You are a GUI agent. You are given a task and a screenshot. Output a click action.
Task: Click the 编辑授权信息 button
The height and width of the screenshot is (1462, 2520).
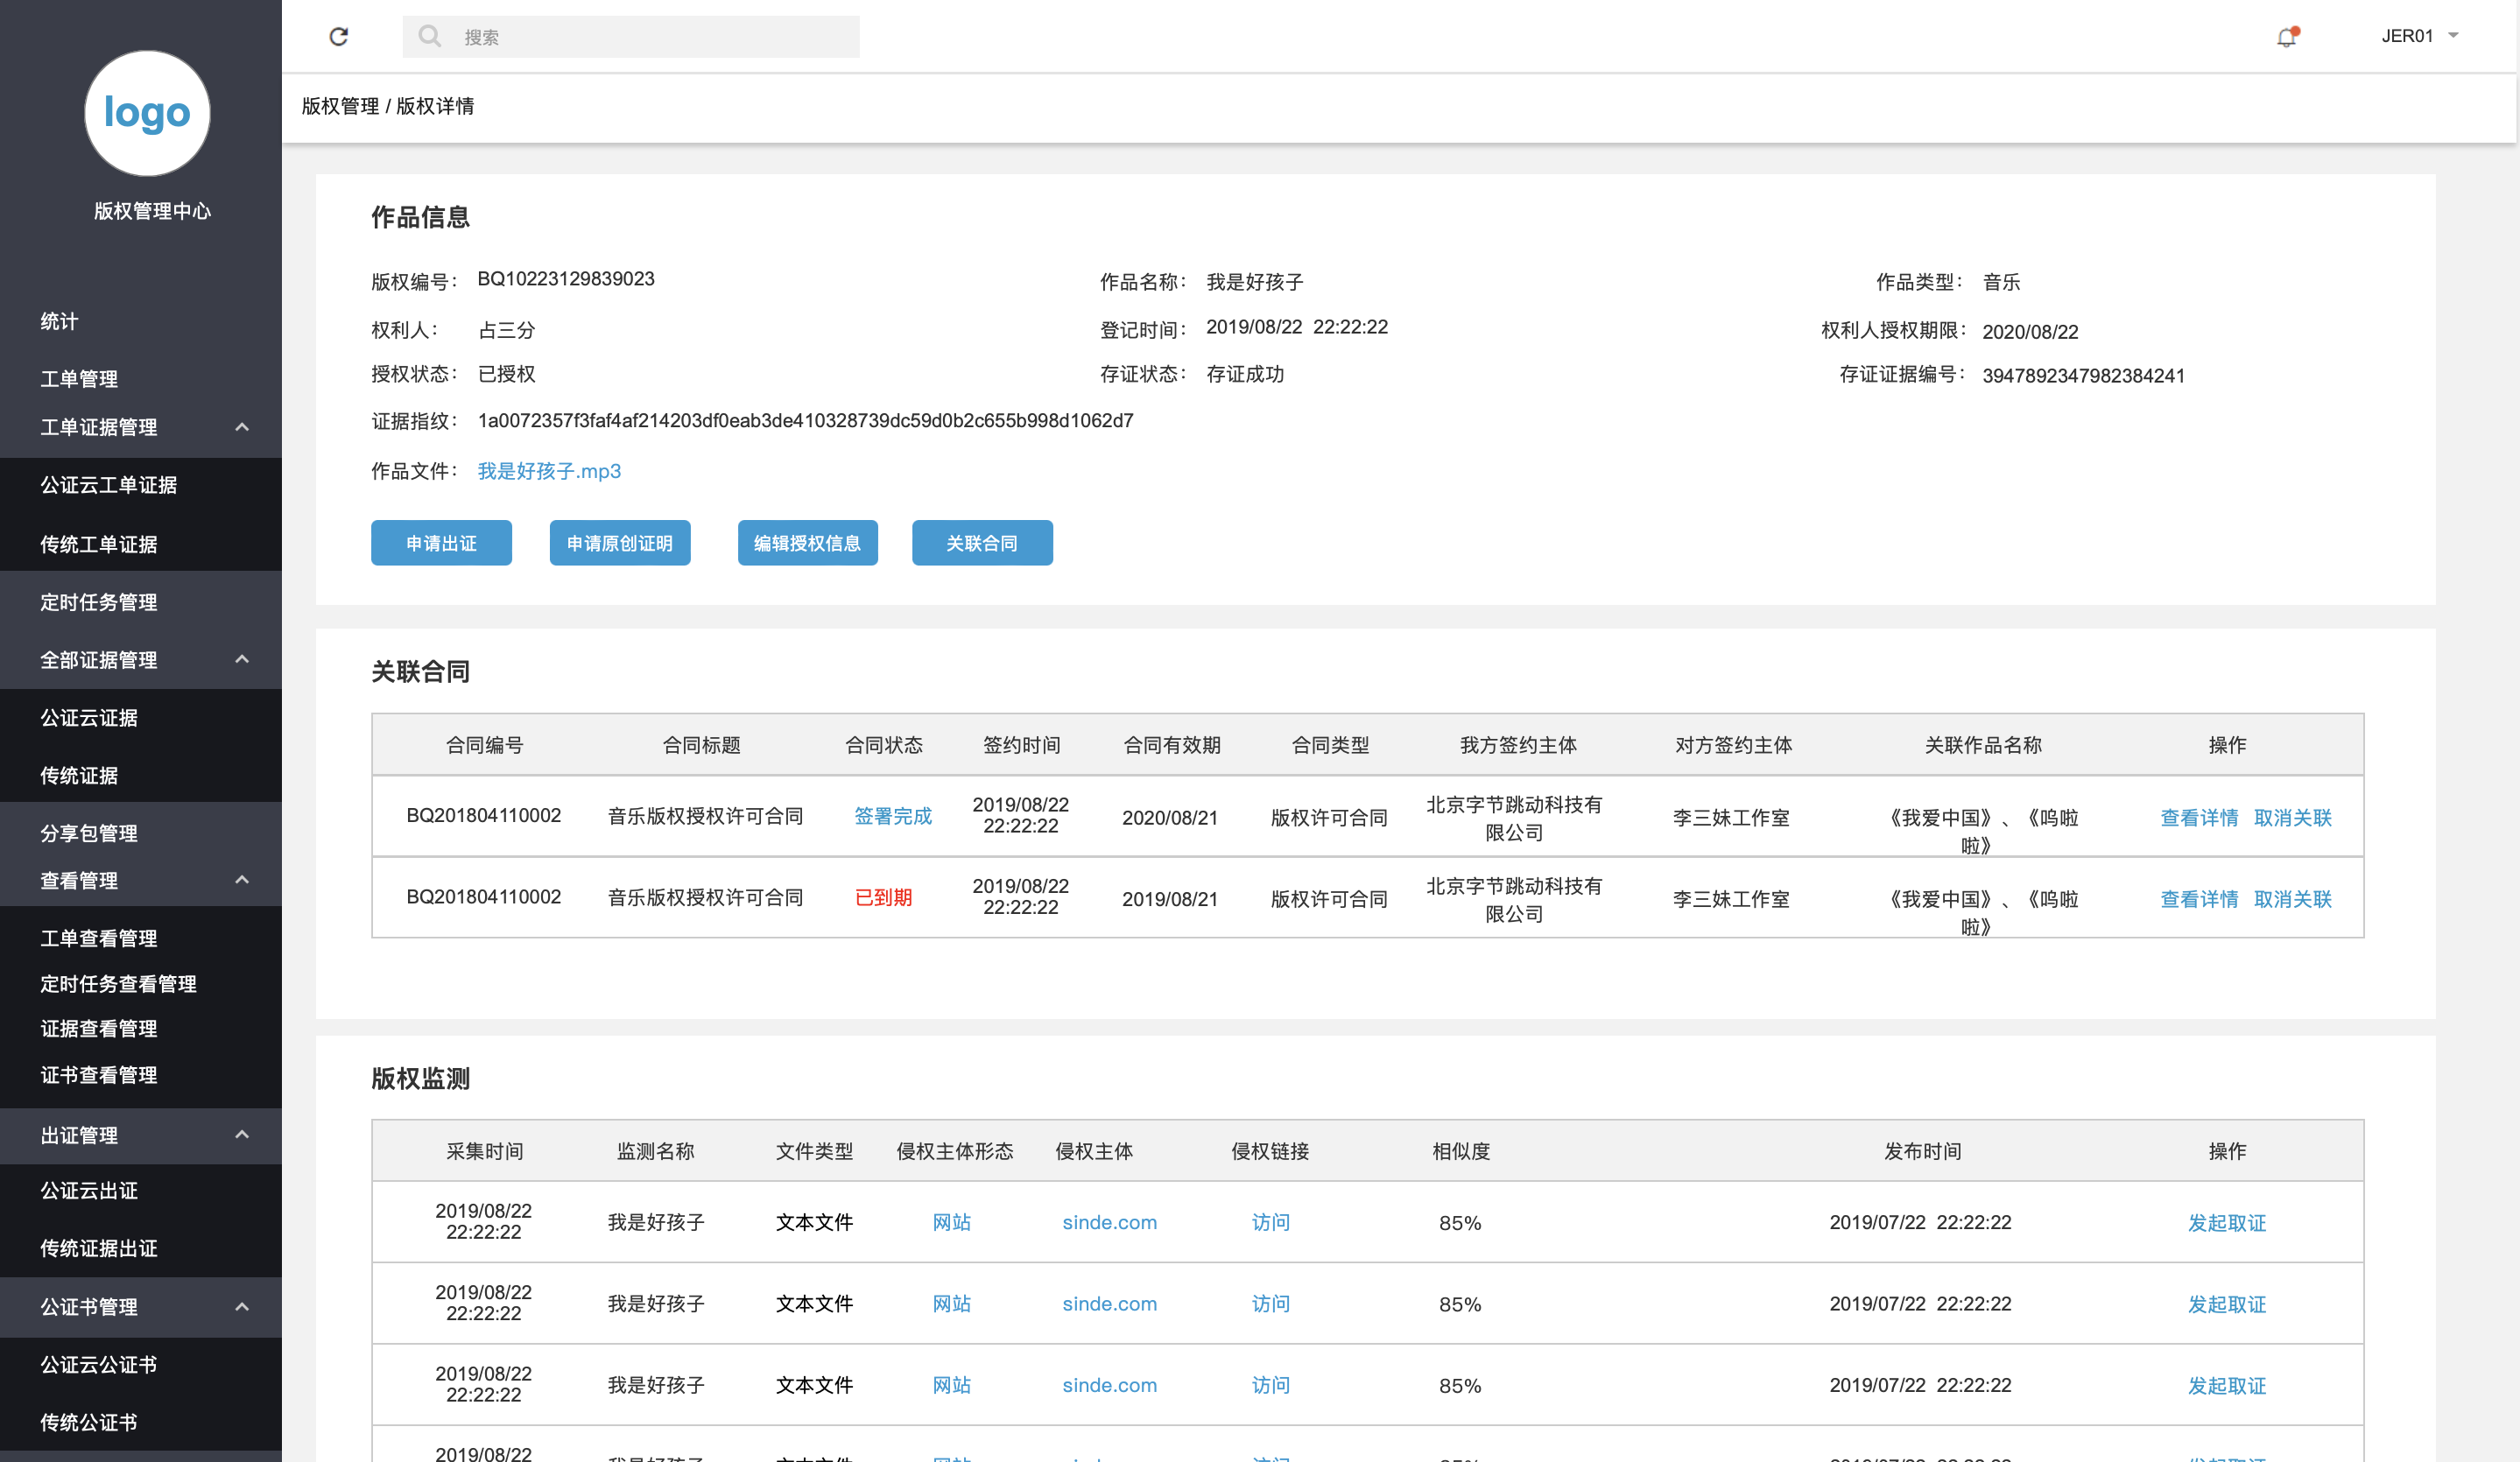(x=807, y=543)
